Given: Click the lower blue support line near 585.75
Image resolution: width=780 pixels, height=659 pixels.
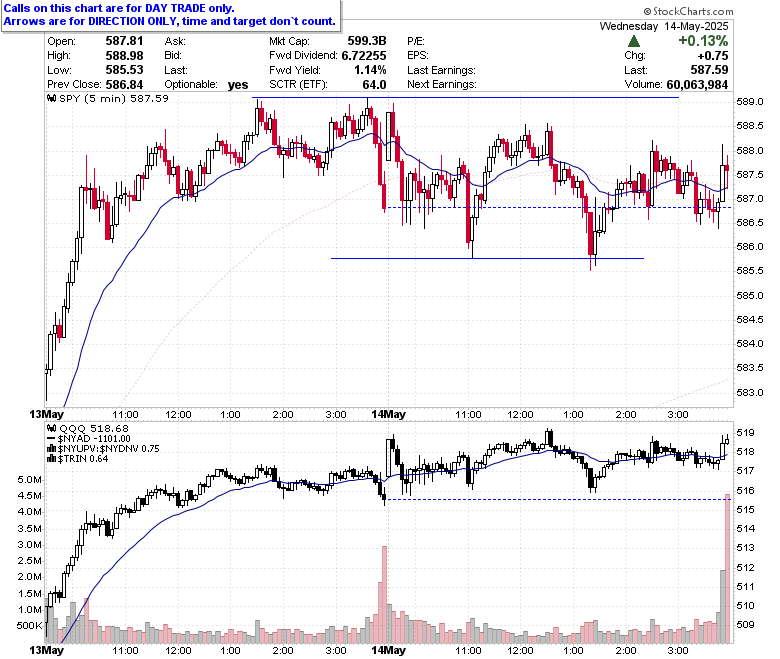Looking at the screenshot, I should (488, 259).
